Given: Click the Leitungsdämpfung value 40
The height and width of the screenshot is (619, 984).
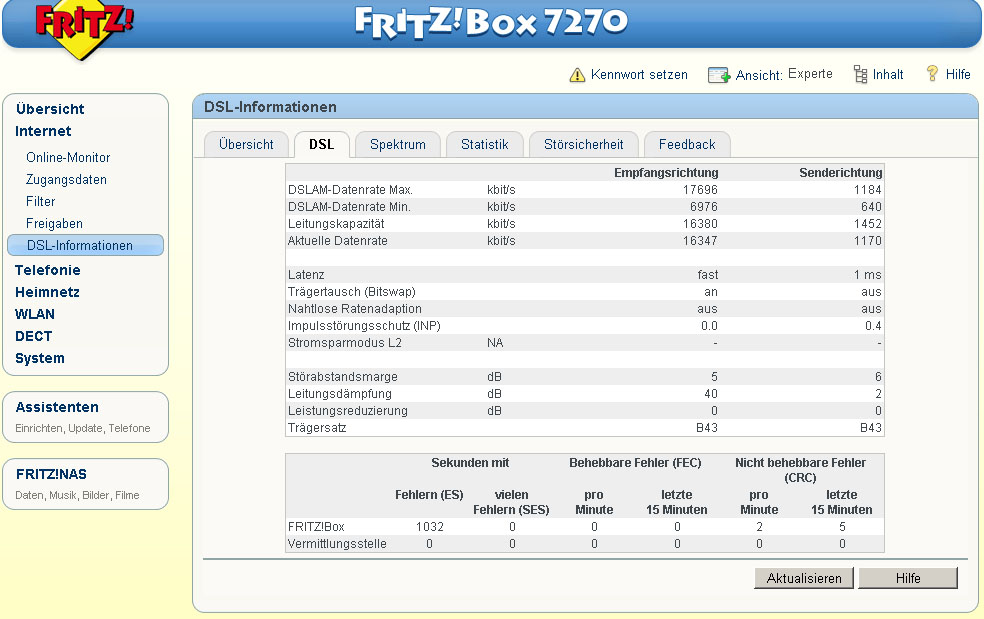Looking at the screenshot, I should (710, 394).
